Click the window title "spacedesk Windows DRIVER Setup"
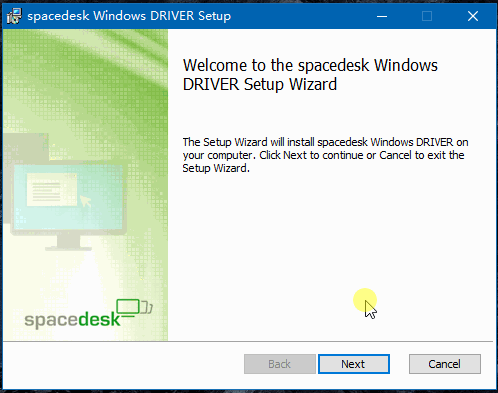 129,16
